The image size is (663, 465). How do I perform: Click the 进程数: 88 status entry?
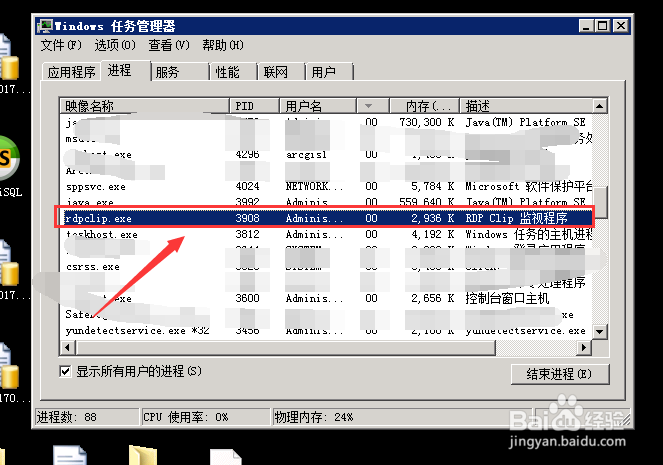click(x=87, y=417)
